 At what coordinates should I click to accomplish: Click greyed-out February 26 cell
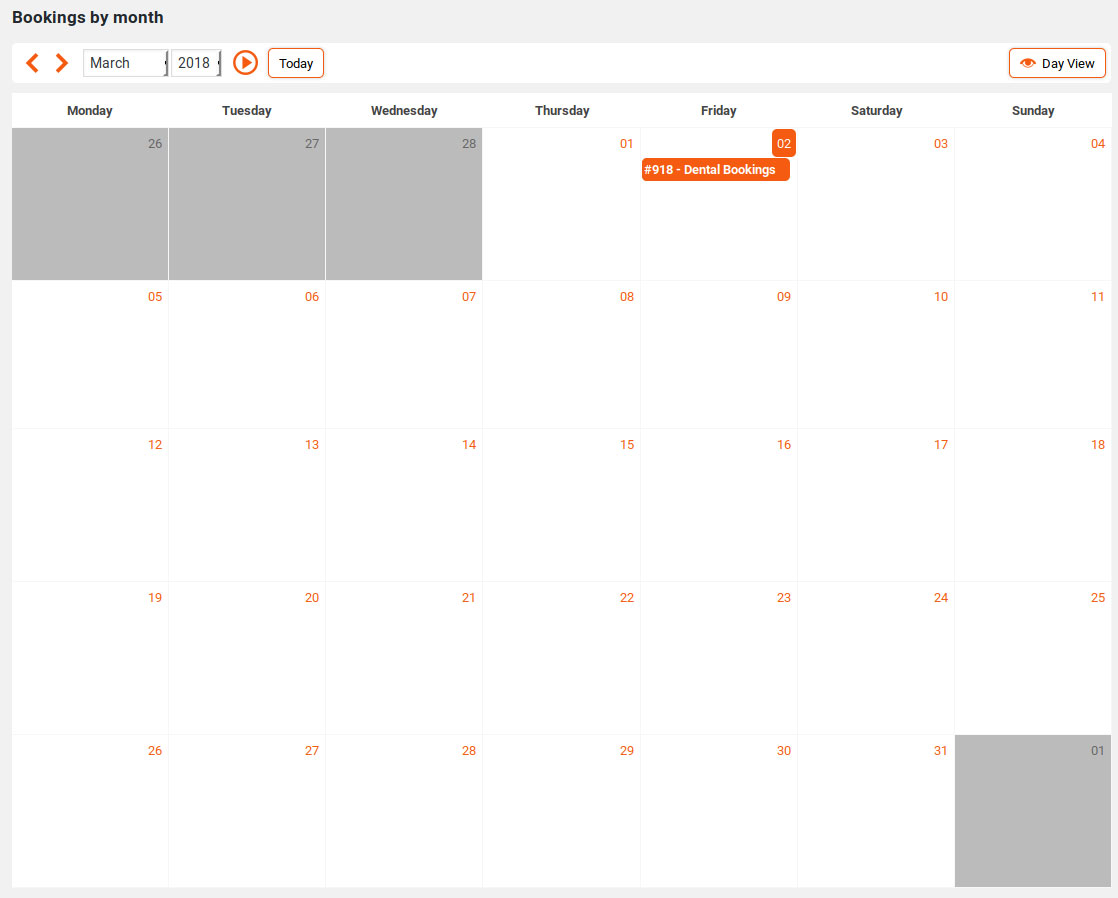(x=90, y=204)
